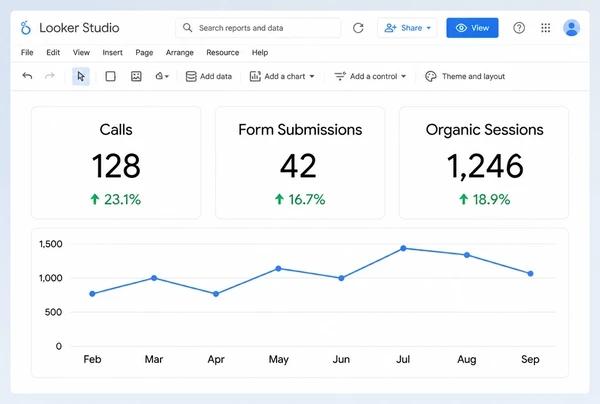600x404 pixels.
Task: Open the Edit menu
Action: [x=53, y=52]
